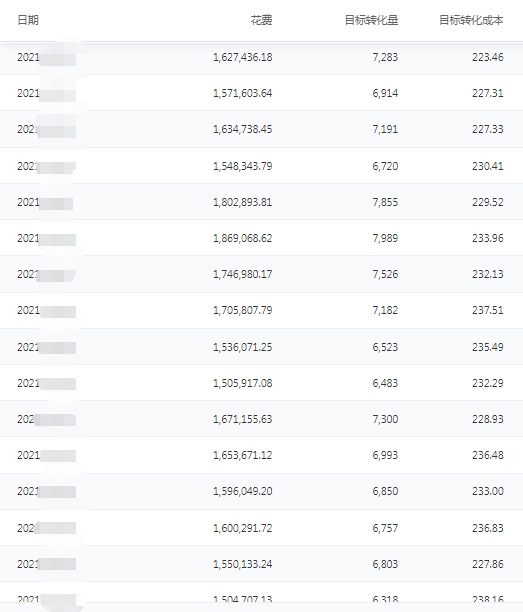Screen dimensions: 523x612
Task: Sort by the 花费 column header
Action: tap(261, 20)
